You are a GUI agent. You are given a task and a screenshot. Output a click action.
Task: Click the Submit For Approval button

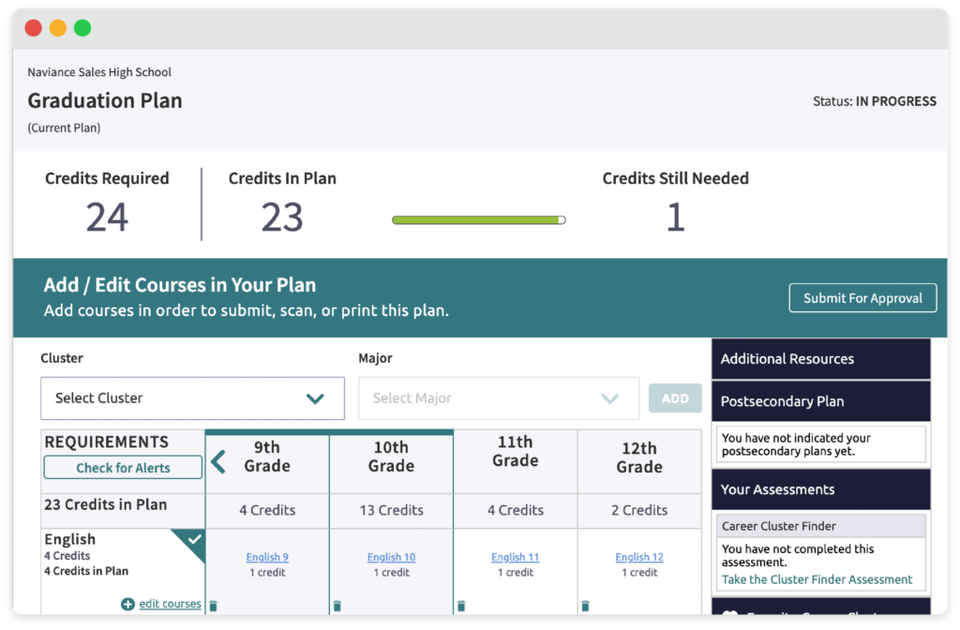(862, 297)
